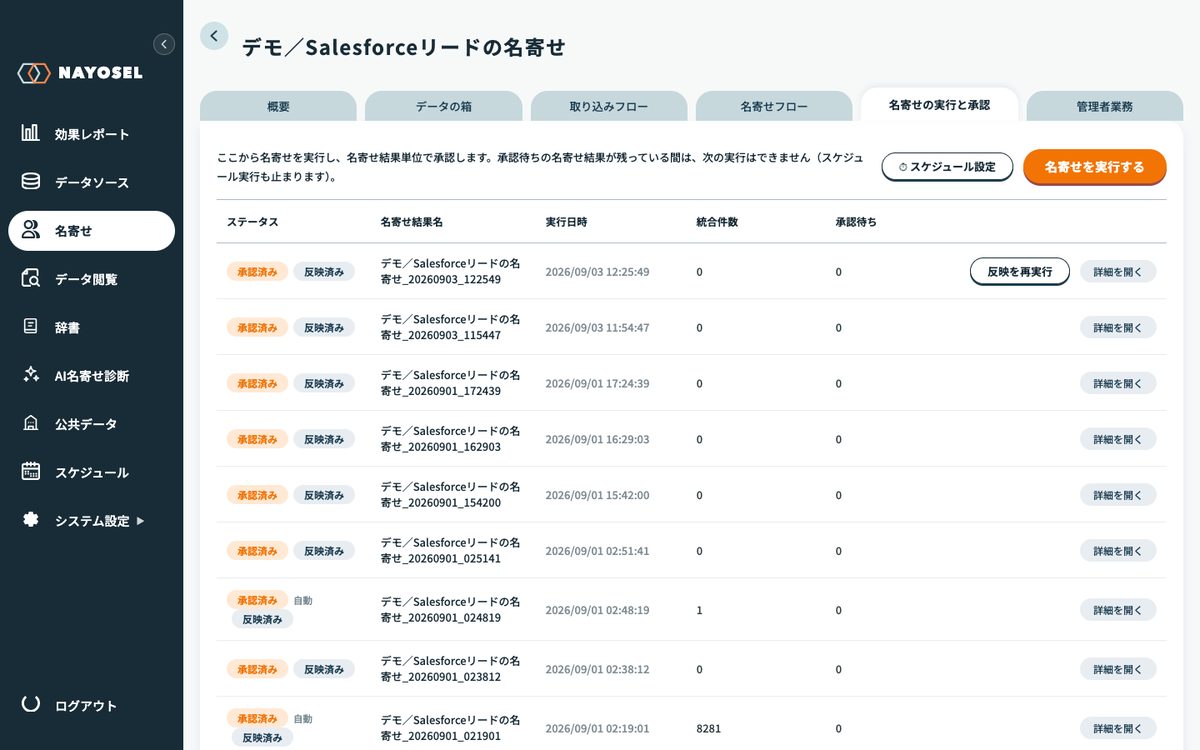The height and width of the screenshot is (750, 1200).
Task: Click the 名寄せを実行する button
Action: [1095, 167]
